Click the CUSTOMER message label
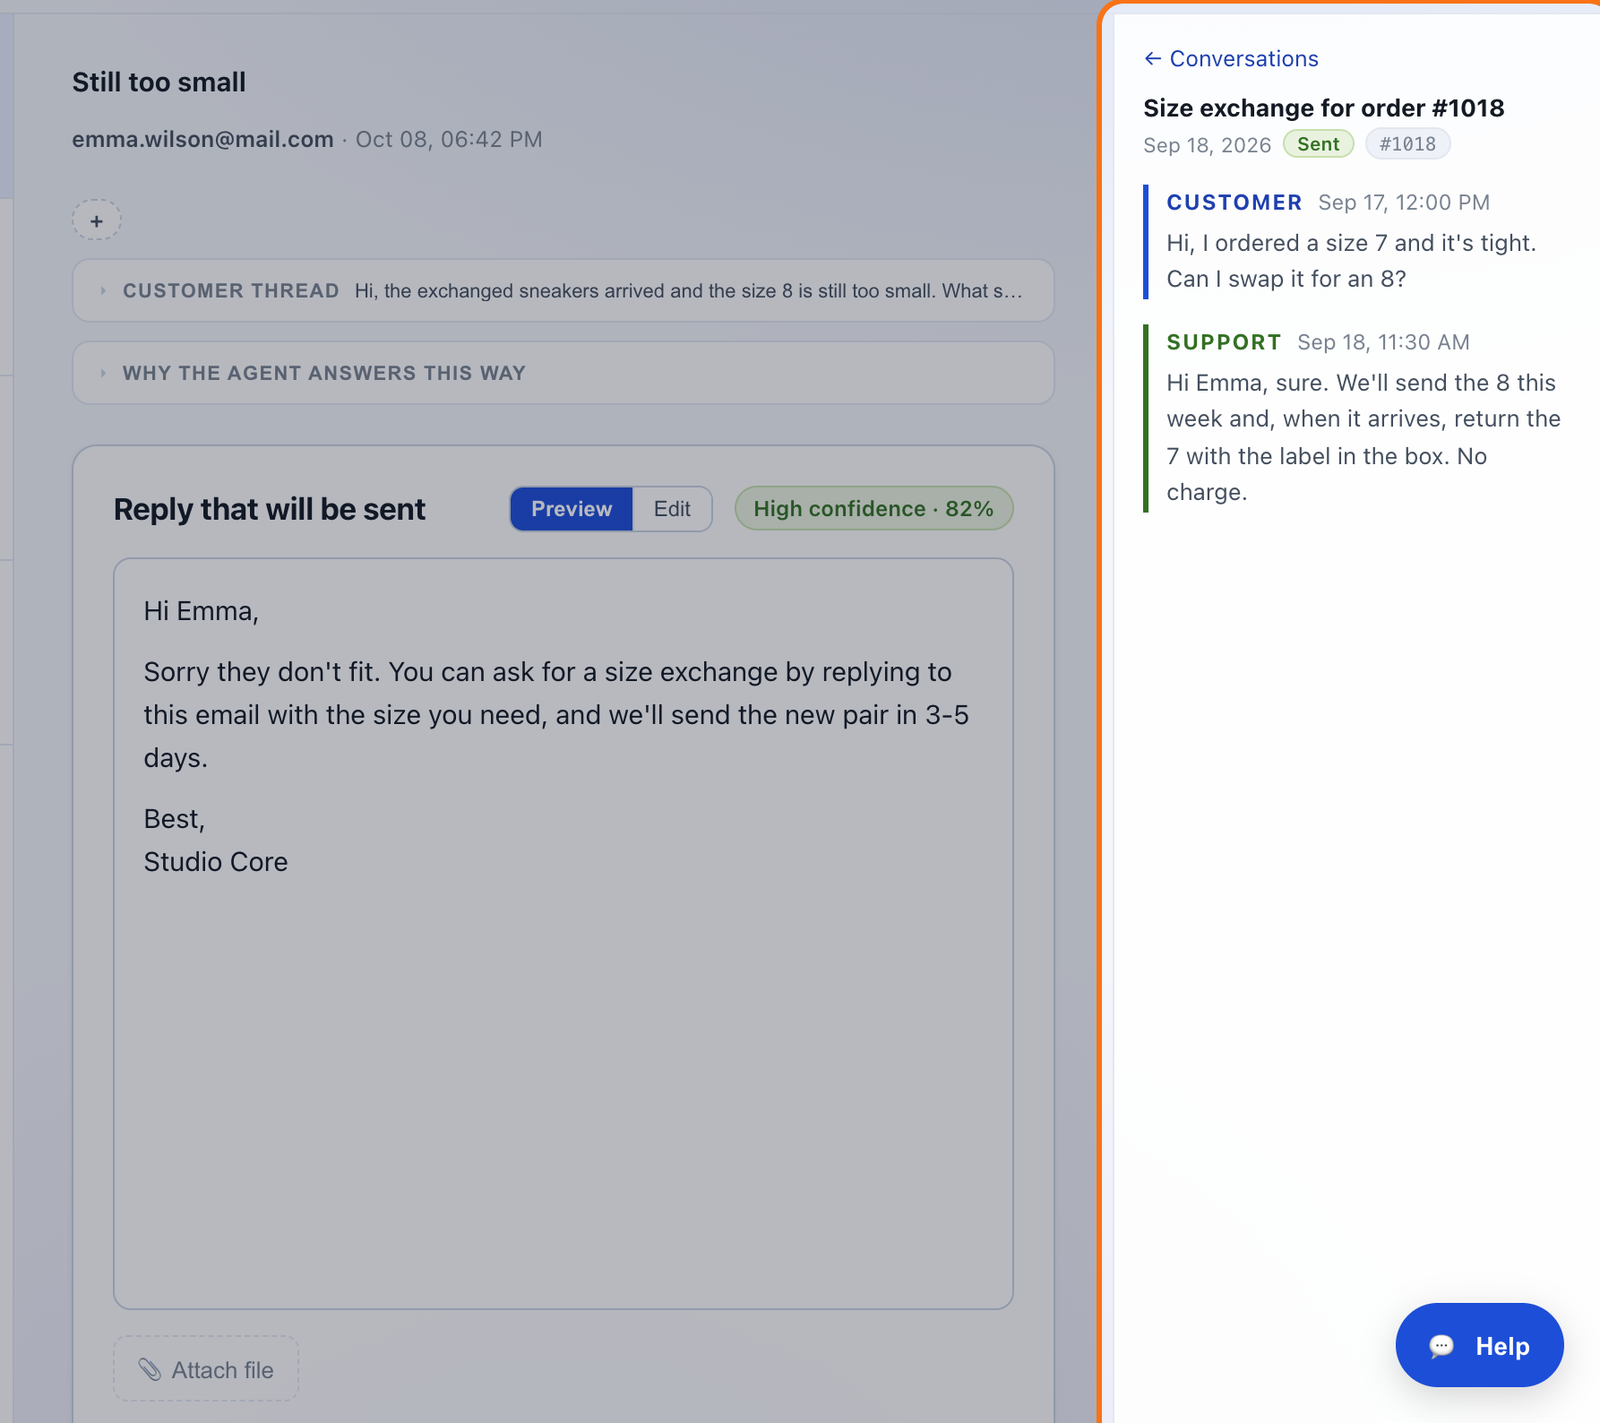The width and height of the screenshot is (1600, 1423). (x=1234, y=203)
